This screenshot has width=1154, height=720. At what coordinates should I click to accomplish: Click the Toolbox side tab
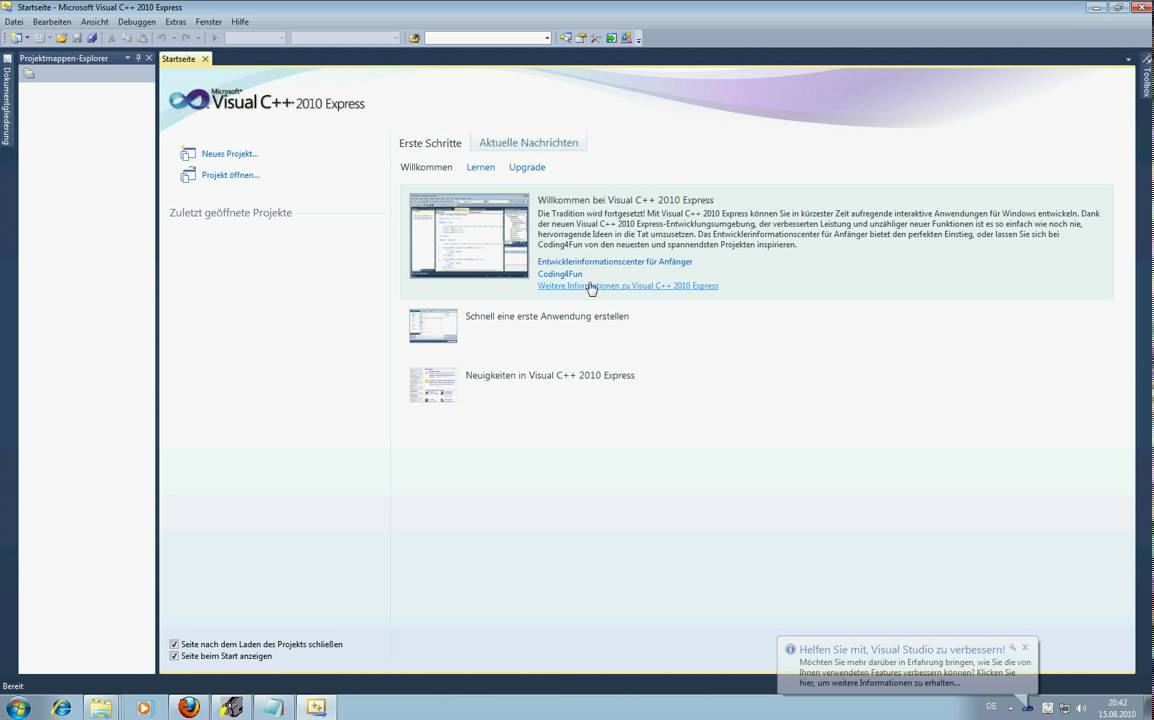(1147, 76)
